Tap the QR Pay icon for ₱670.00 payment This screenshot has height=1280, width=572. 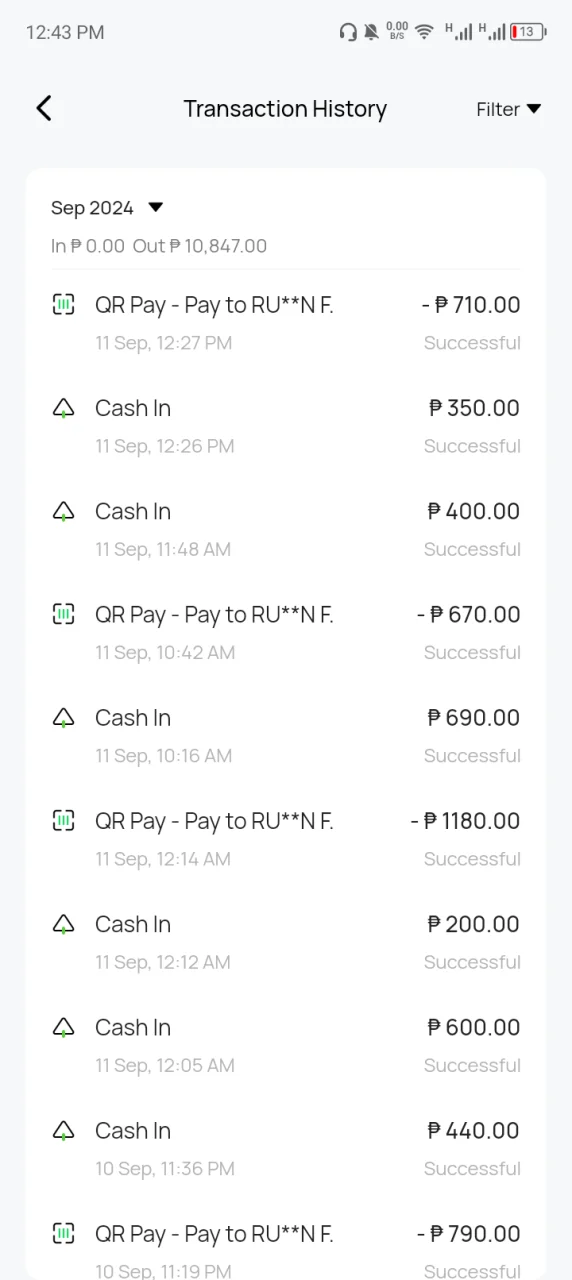(x=63, y=614)
